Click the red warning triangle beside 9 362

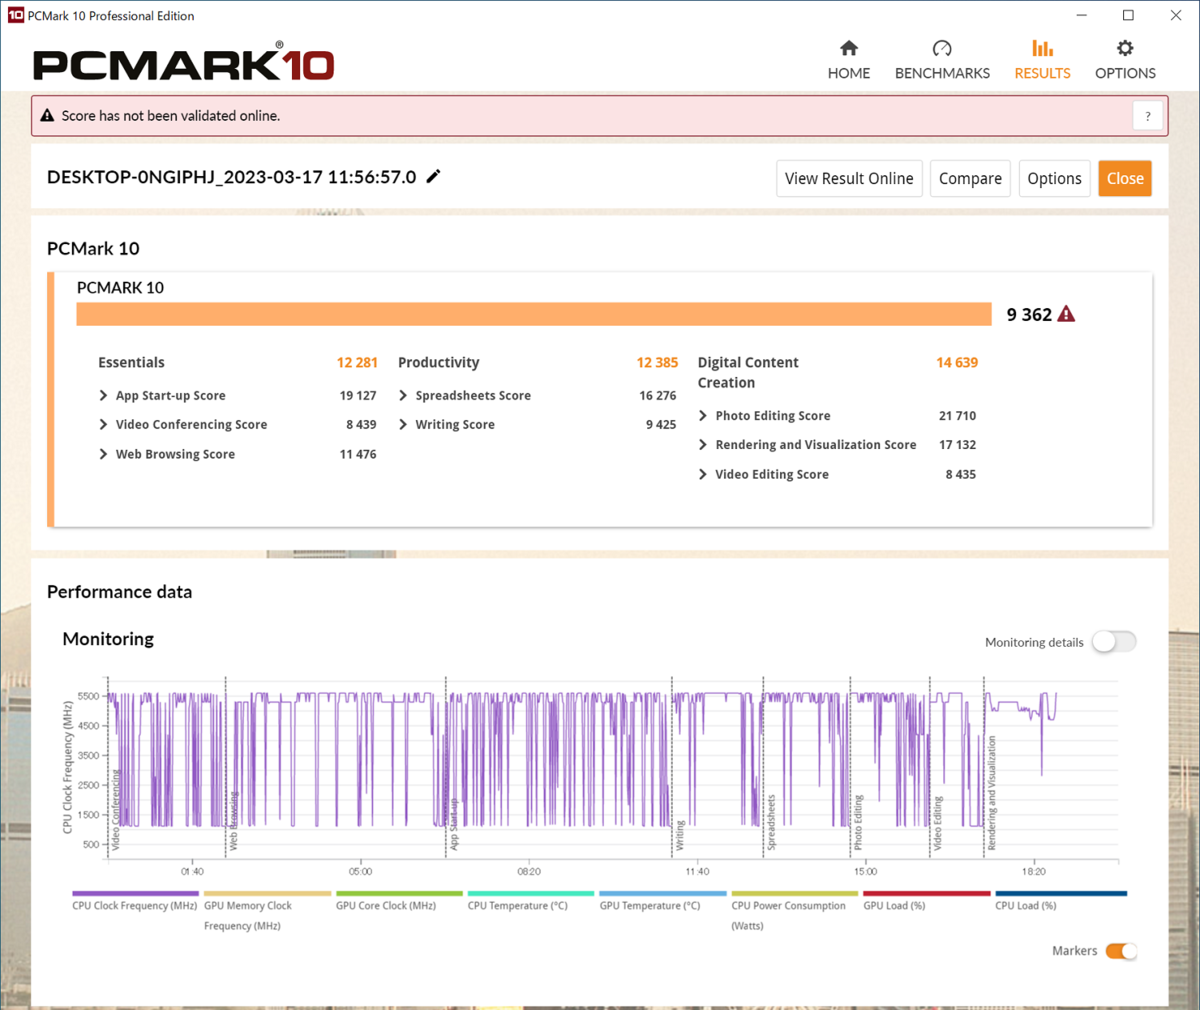coord(1066,314)
